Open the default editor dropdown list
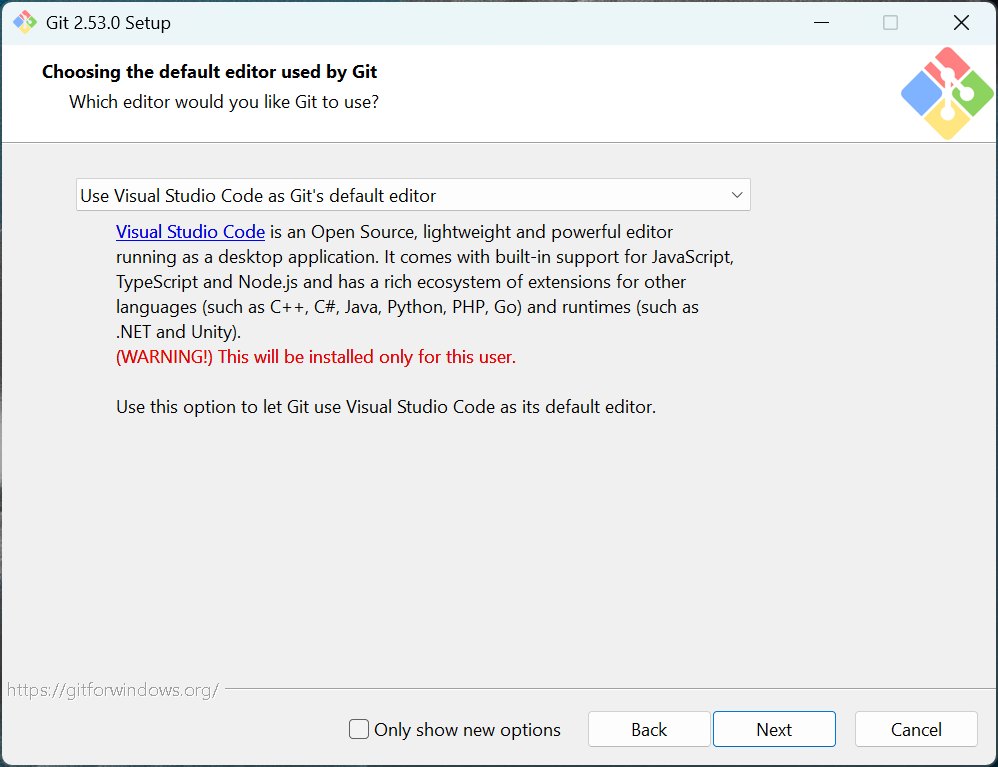The width and height of the screenshot is (998, 767). click(413, 195)
